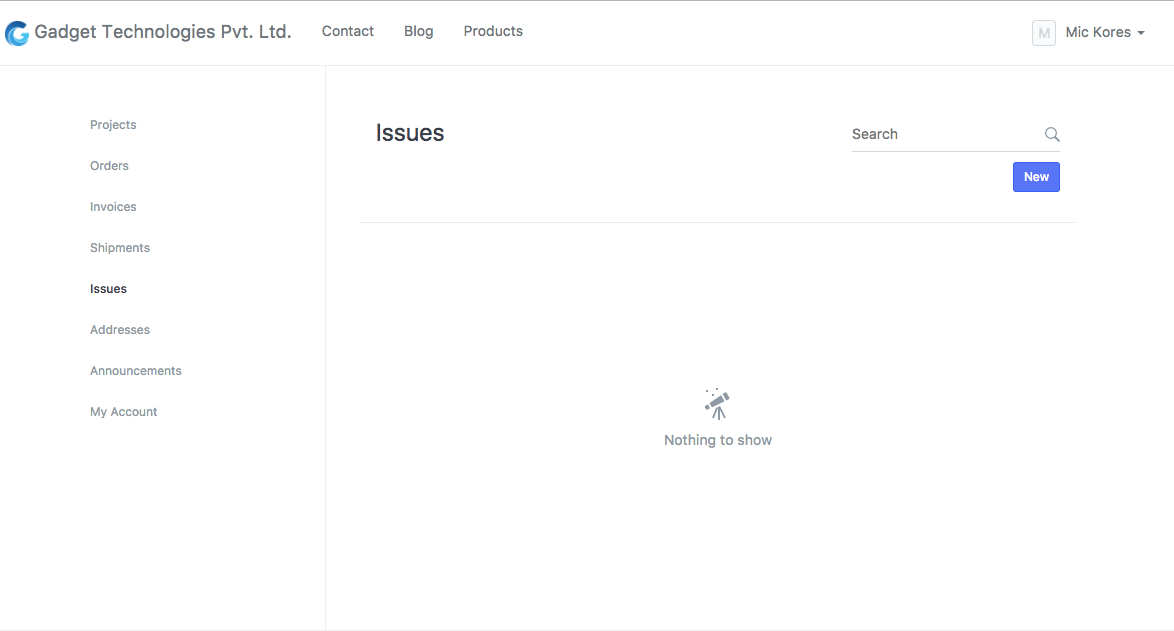Click the Issues page heading
This screenshot has width=1174, height=631.
410,132
